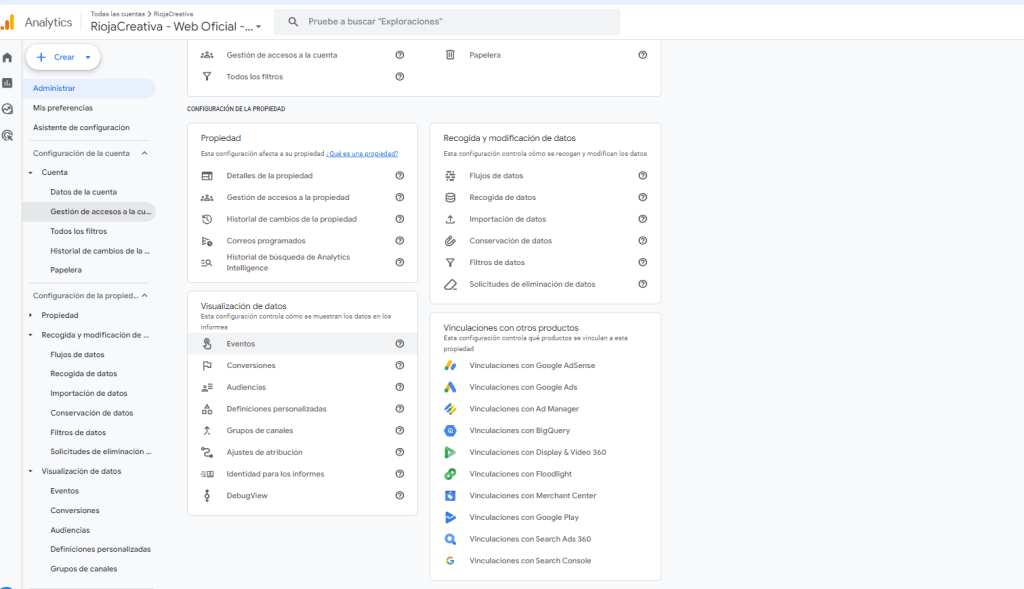Click the Search Console Google icon
This screenshot has width=1024, height=589.
click(x=450, y=561)
